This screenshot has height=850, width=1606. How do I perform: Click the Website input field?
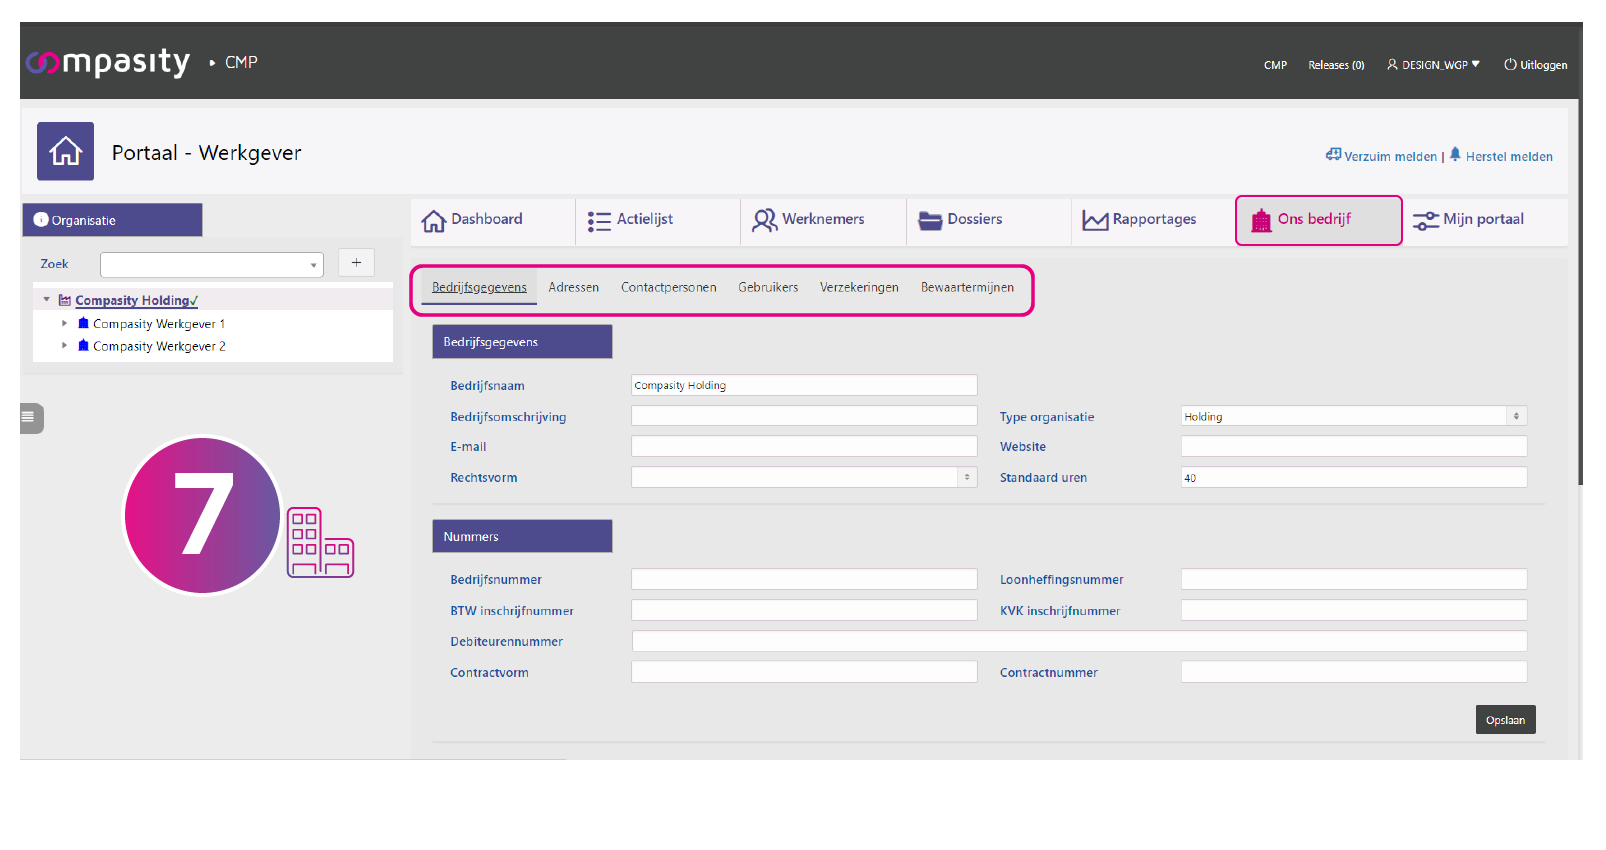pyautogui.click(x=1354, y=446)
